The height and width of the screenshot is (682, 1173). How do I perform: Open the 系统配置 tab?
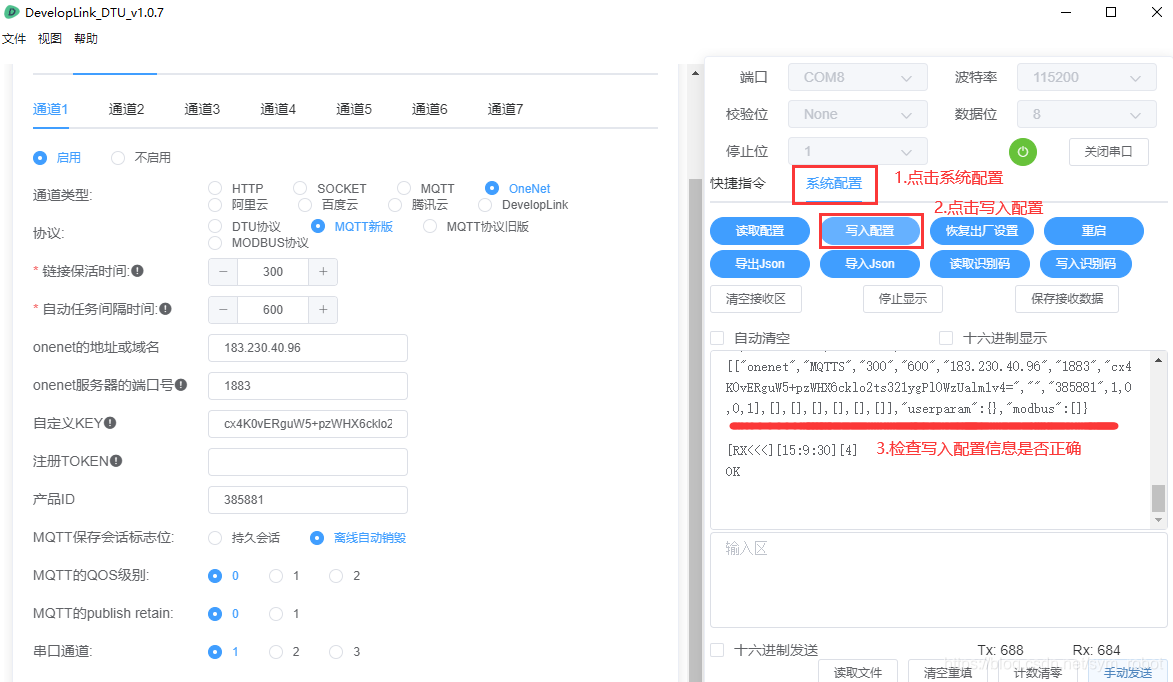coord(834,183)
